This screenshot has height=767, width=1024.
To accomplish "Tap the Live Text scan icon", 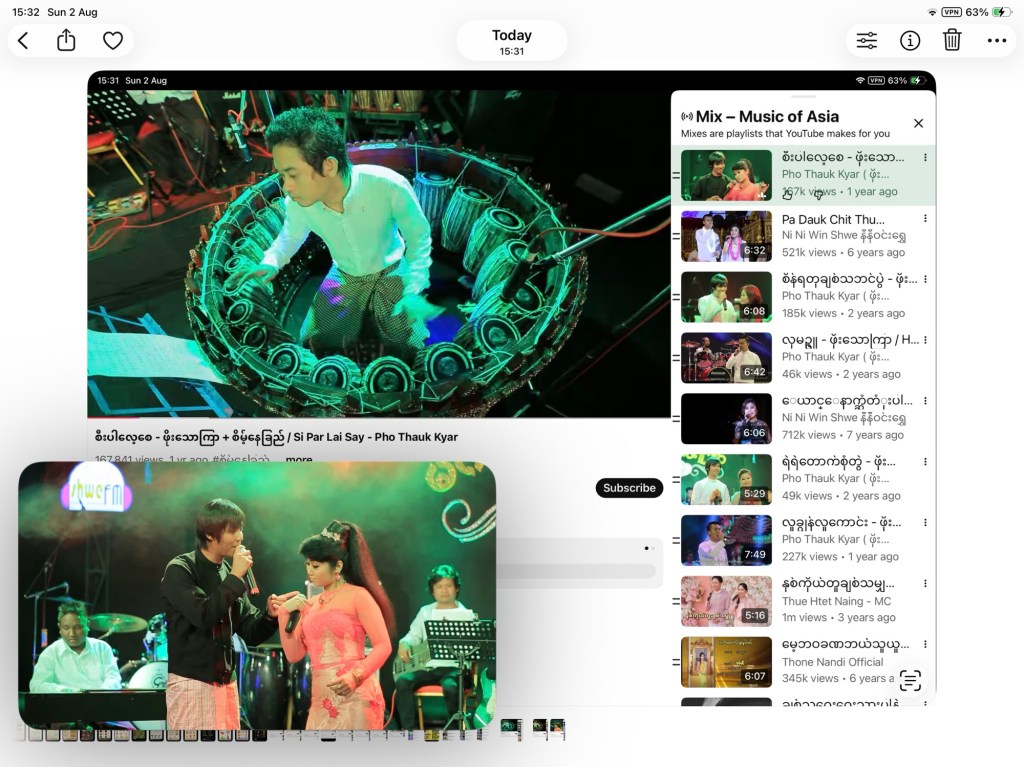I will tap(910, 680).
